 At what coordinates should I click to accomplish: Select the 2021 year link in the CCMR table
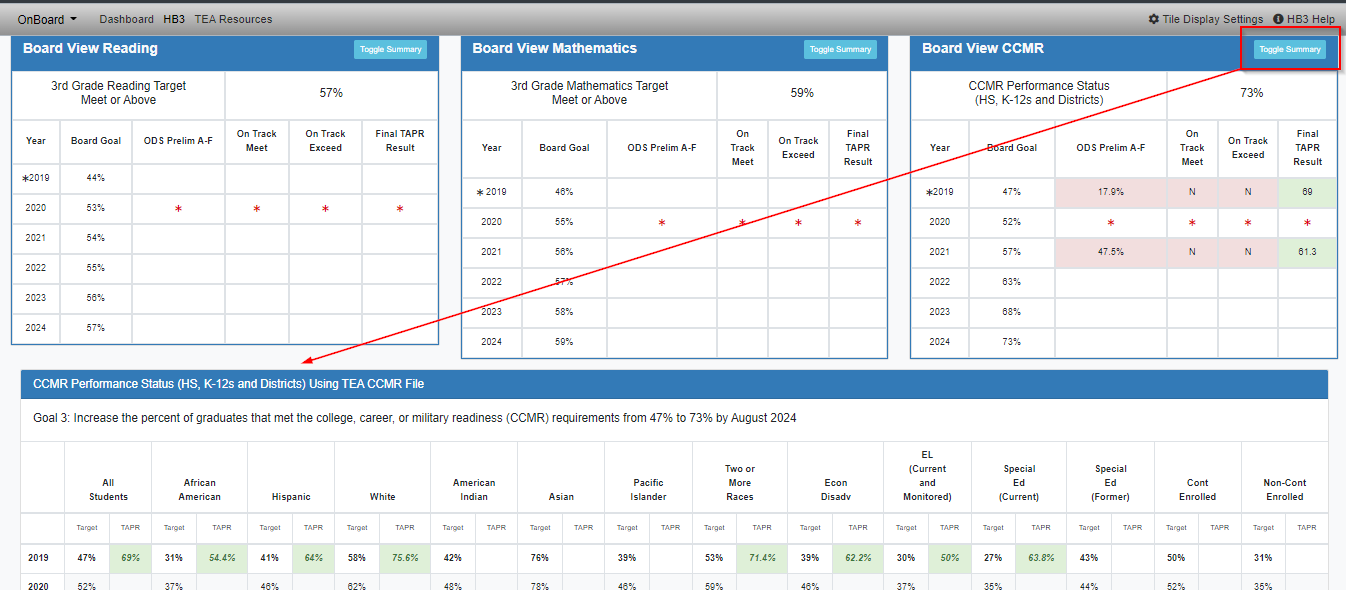[940, 252]
